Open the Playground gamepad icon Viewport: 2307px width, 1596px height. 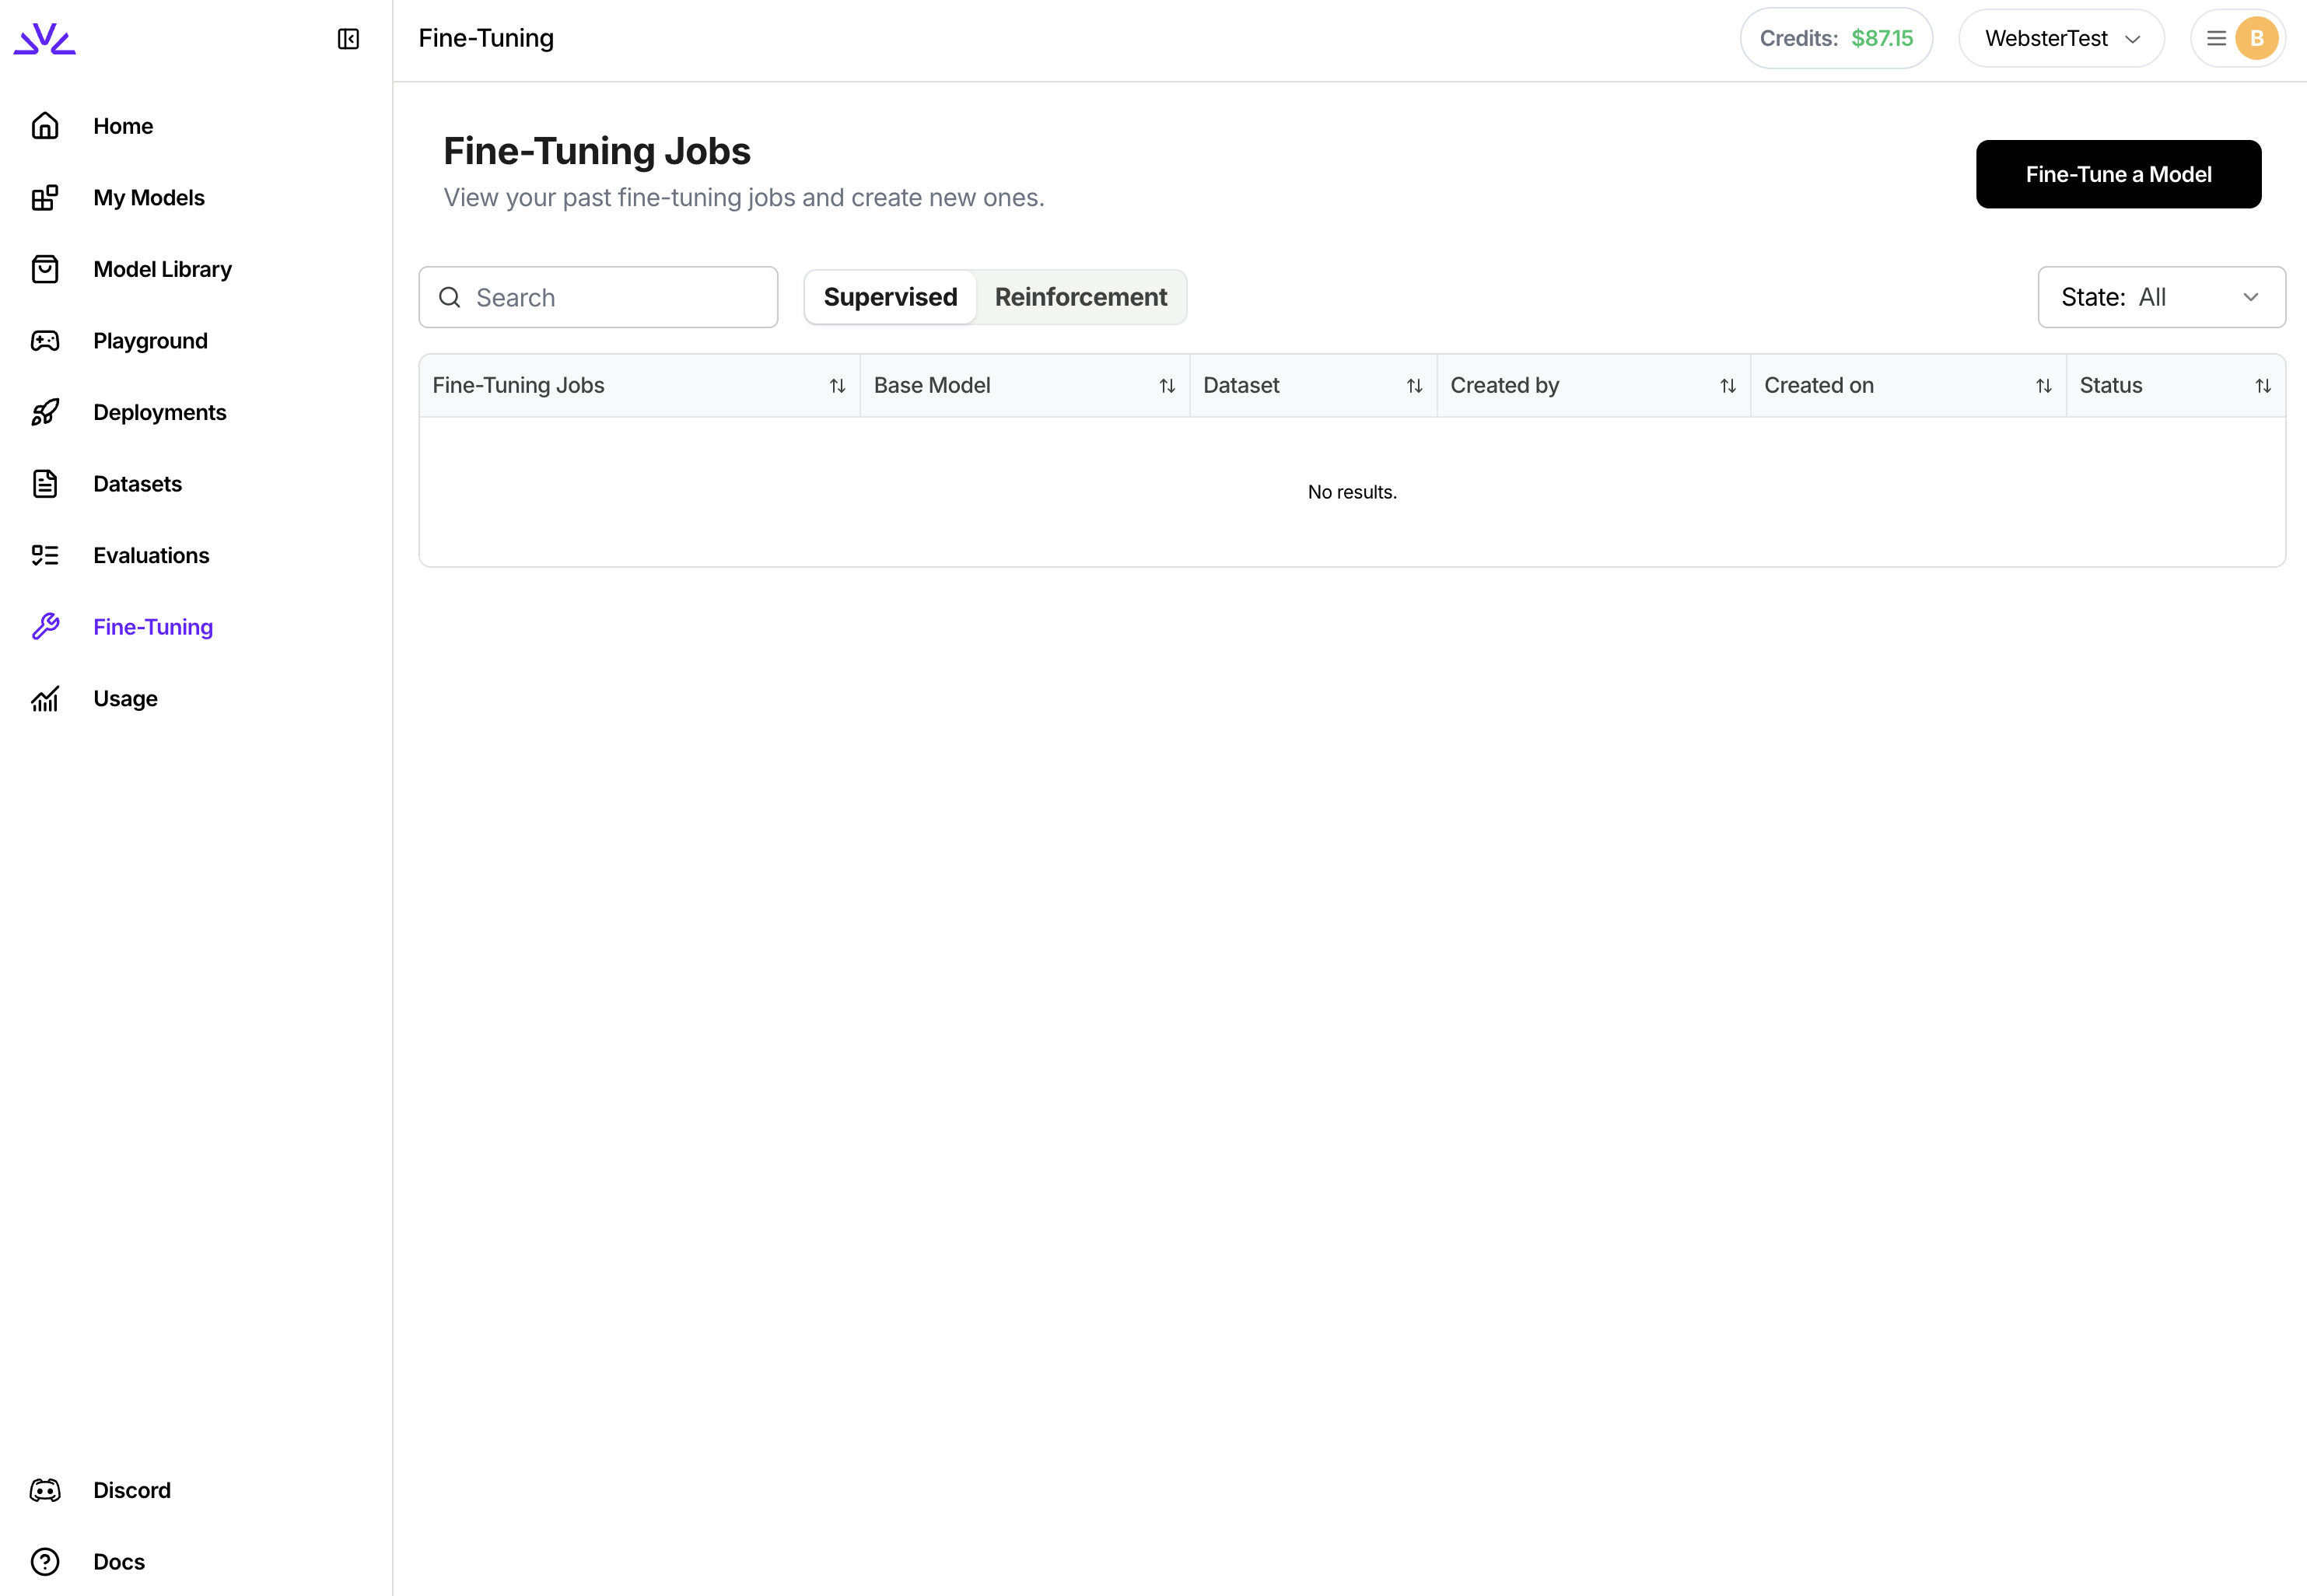(45, 341)
